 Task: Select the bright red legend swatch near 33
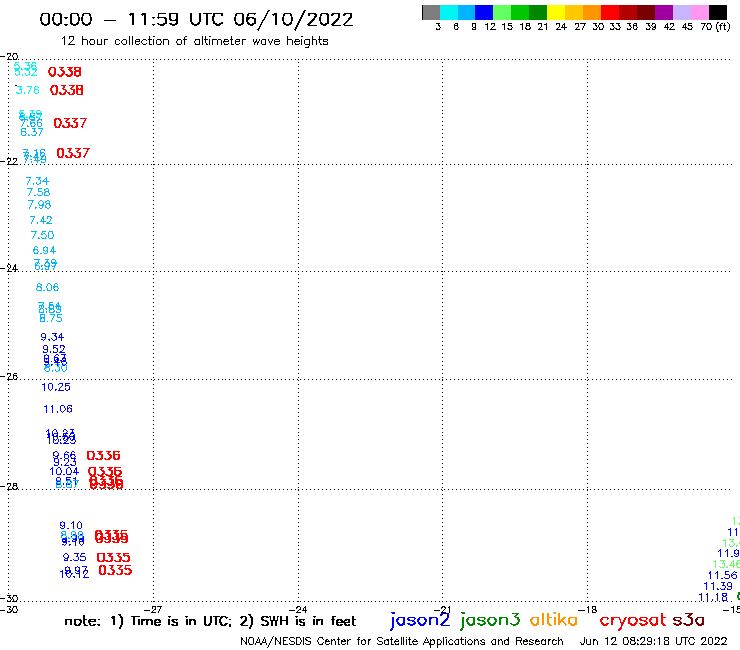[609, 12]
